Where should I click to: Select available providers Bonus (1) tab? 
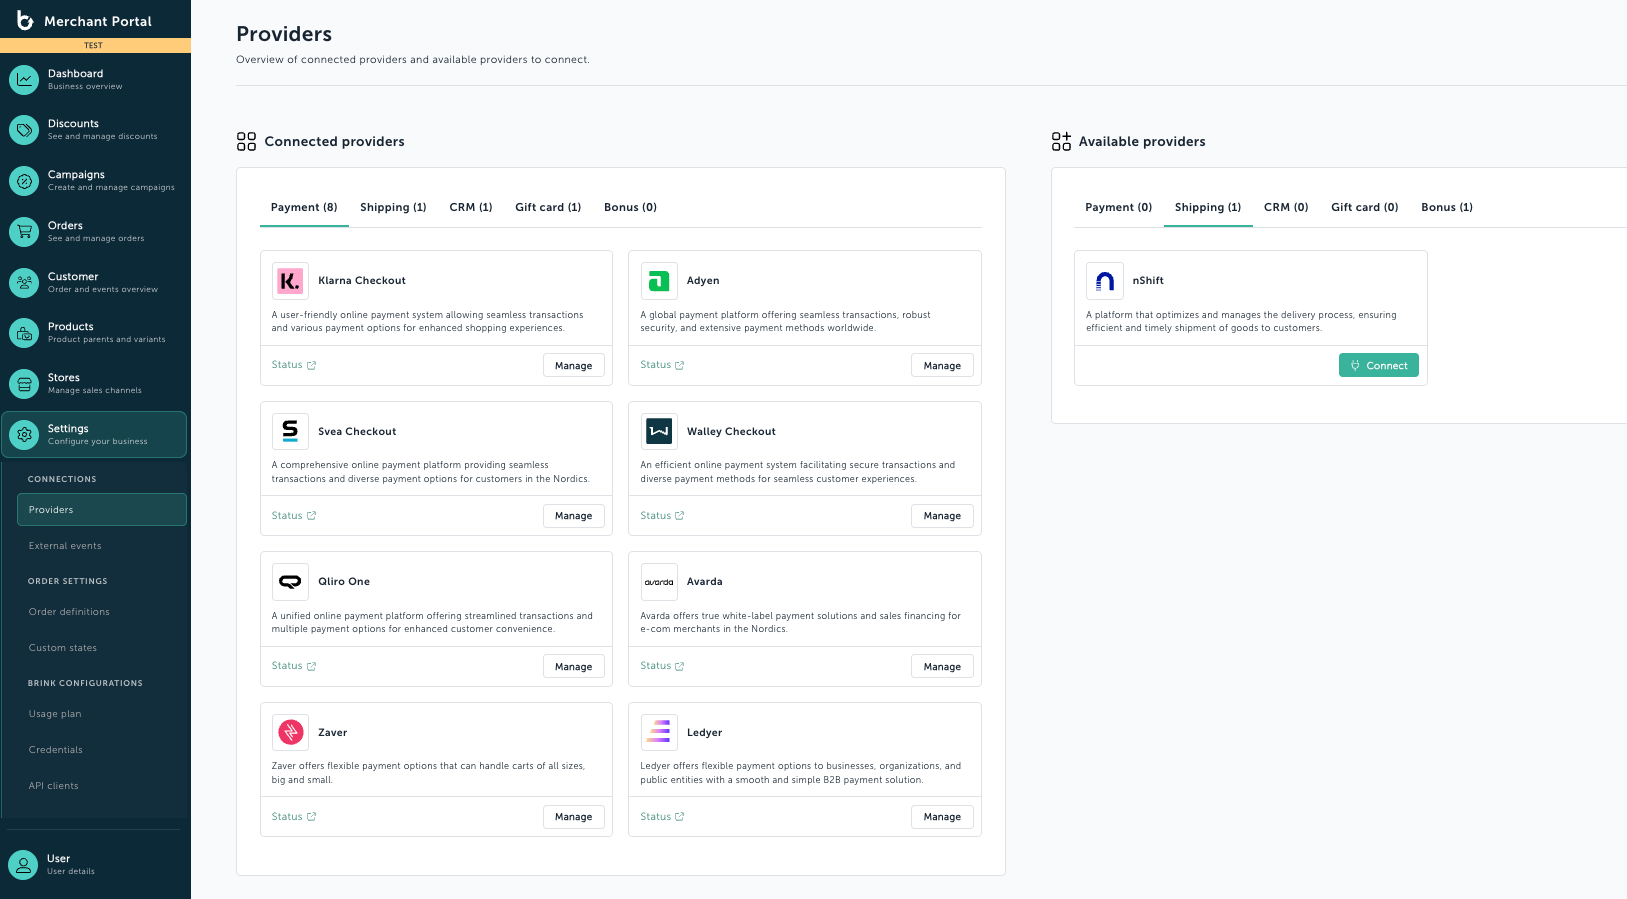coord(1447,207)
